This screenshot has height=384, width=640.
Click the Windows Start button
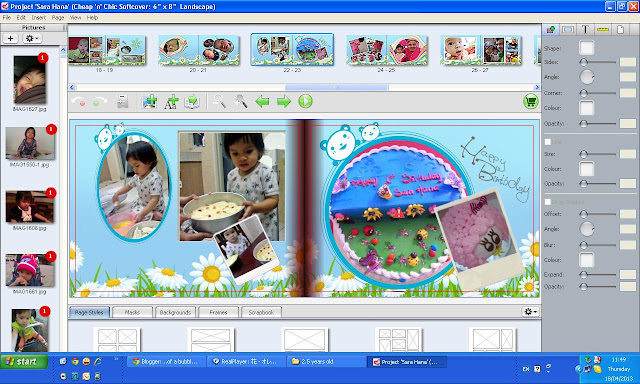click(x=24, y=362)
